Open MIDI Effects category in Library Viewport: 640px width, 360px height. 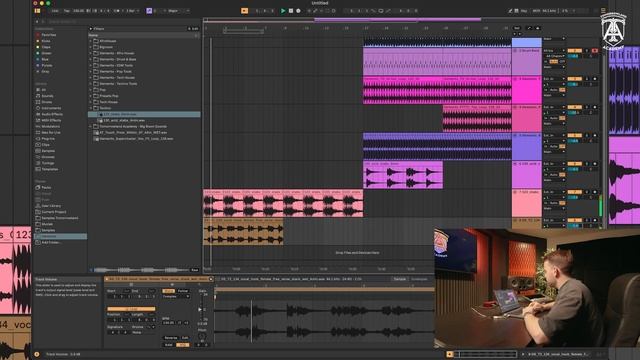tap(51, 120)
